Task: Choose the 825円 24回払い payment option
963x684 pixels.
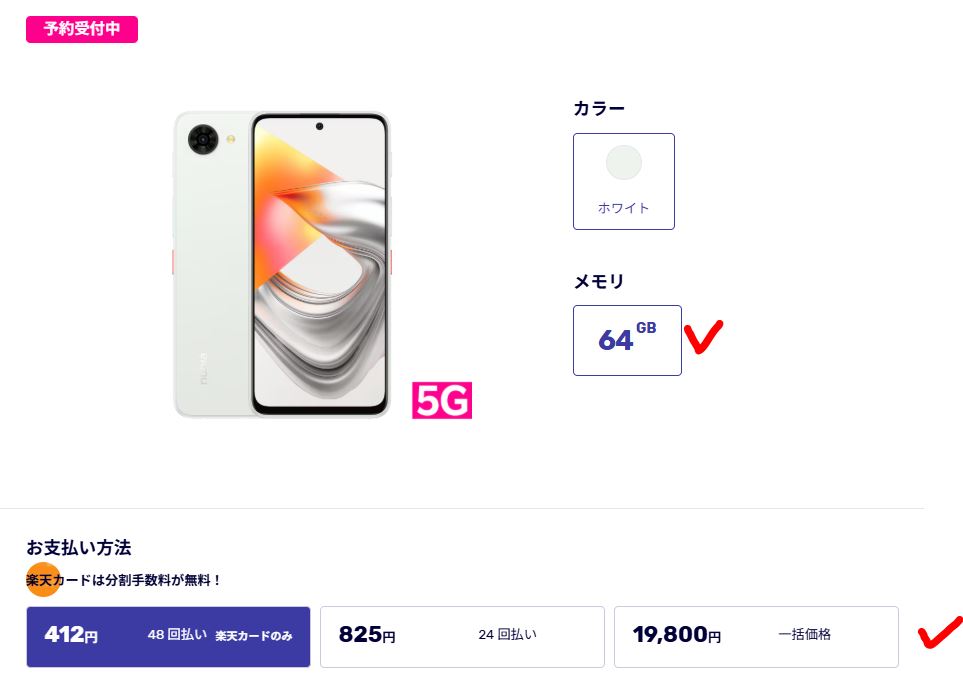Action: [x=462, y=637]
